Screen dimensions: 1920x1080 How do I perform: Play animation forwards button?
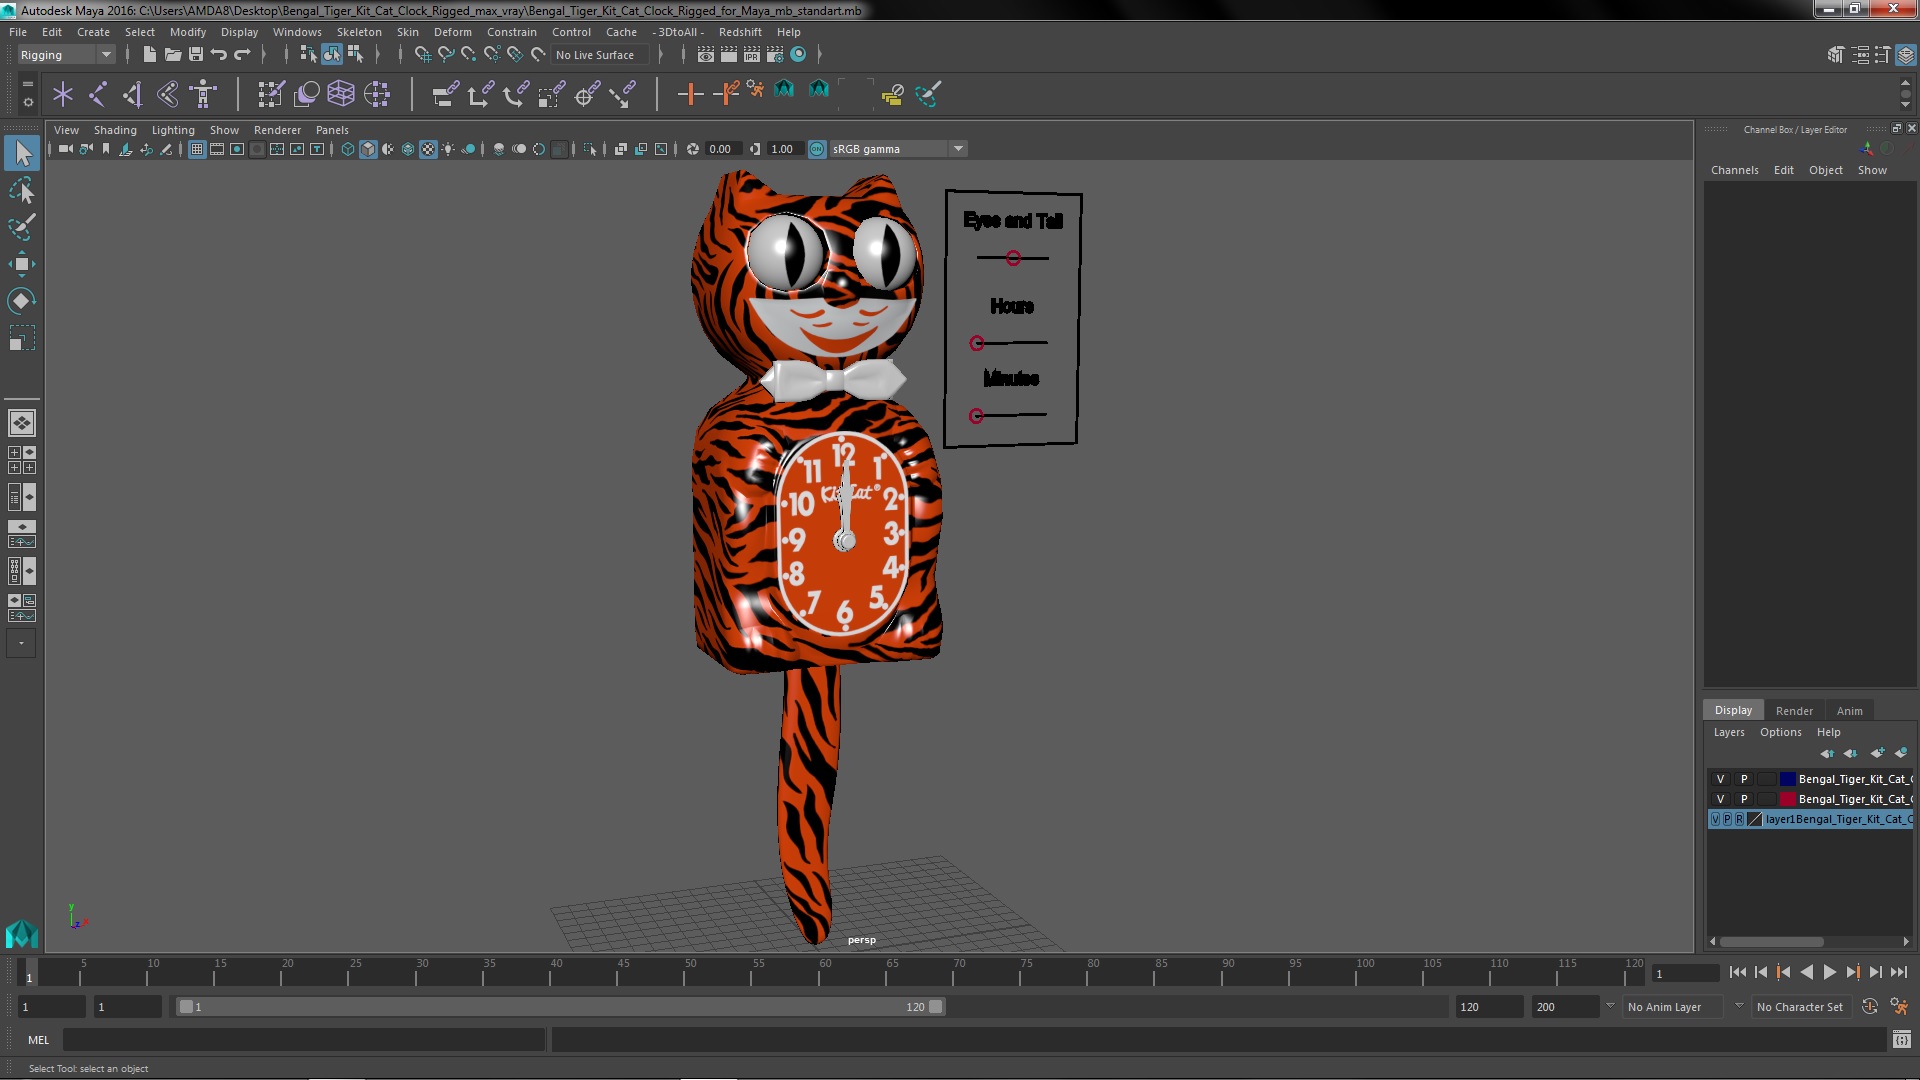pos(1829,972)
